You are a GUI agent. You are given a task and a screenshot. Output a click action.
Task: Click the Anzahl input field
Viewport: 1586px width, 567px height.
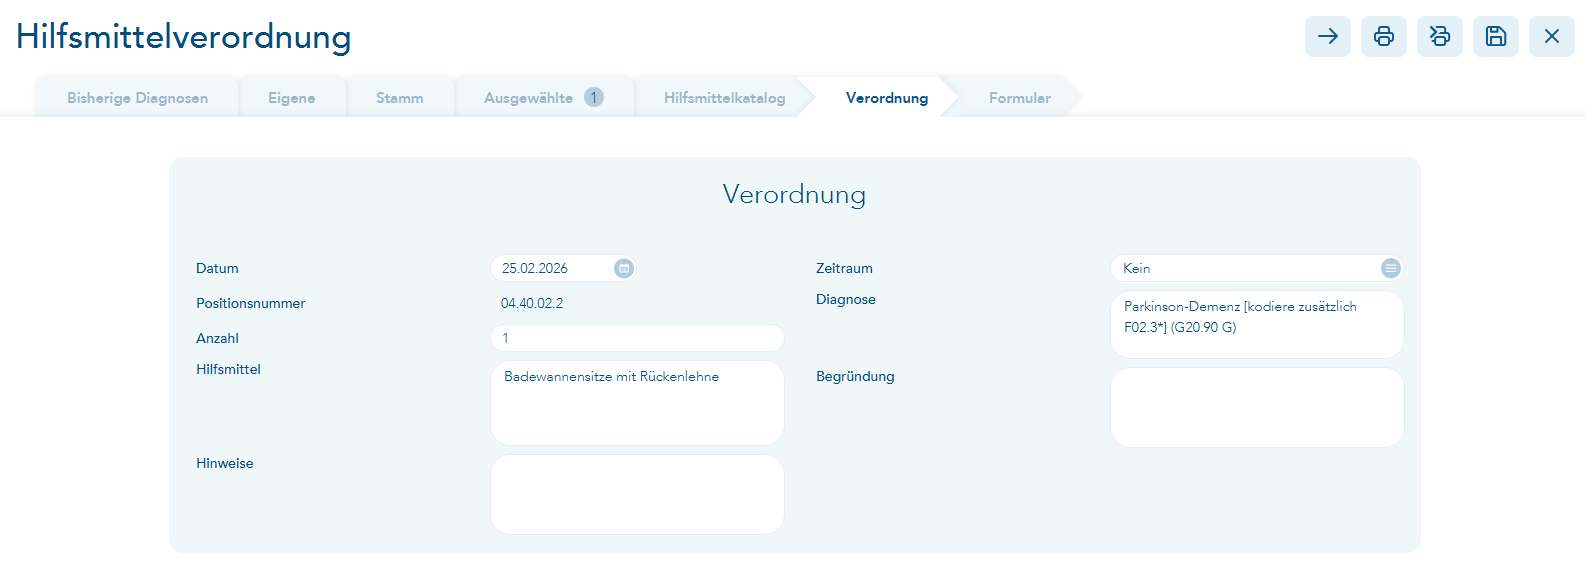(x=637, y=338)
